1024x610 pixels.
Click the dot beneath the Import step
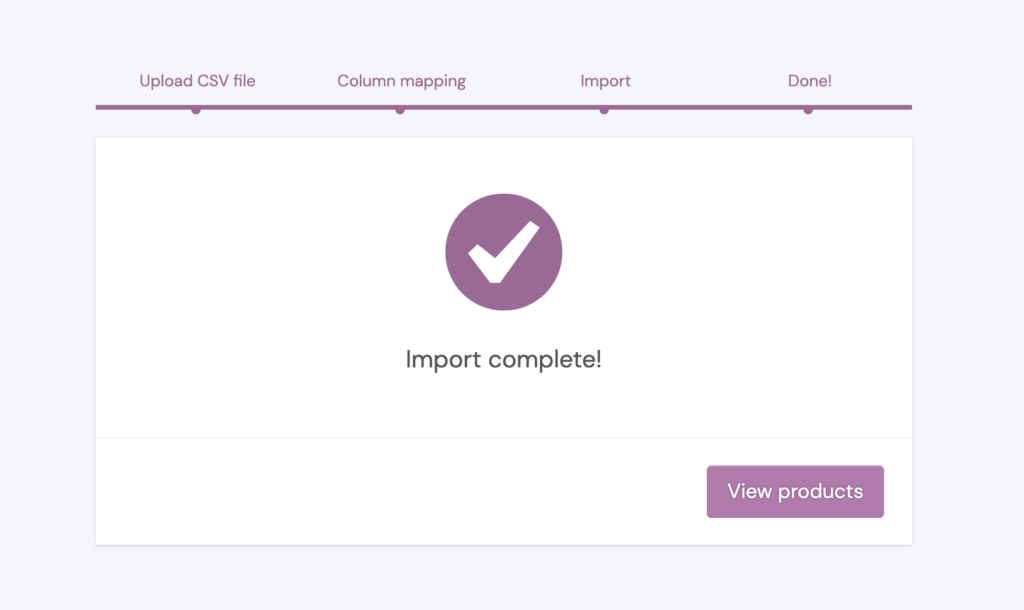pos(604,110)
